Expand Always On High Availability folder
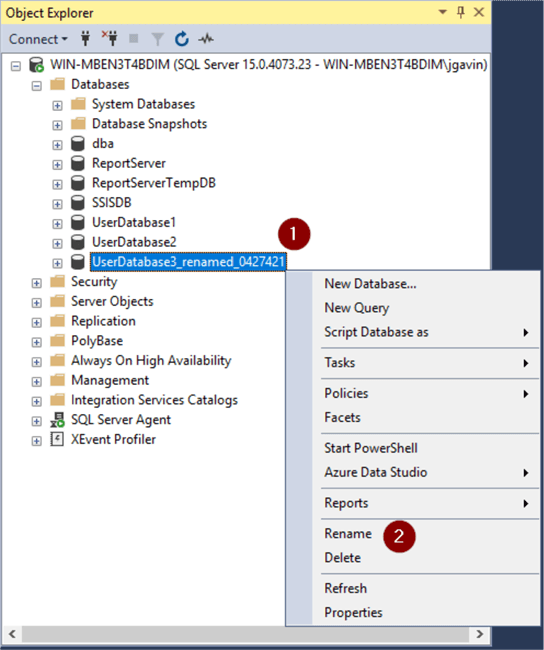The width and height of the screenshot is (544, 650). [x=36, y=362]
